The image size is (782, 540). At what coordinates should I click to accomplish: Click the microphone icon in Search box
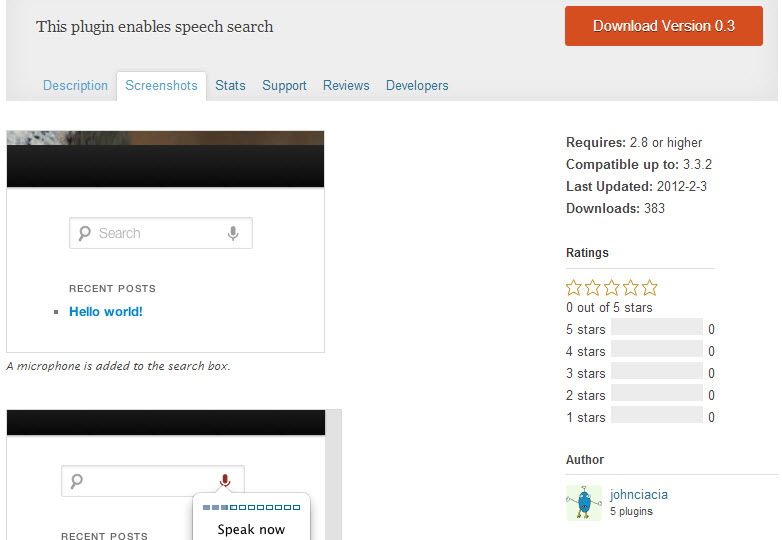point(233,233)
